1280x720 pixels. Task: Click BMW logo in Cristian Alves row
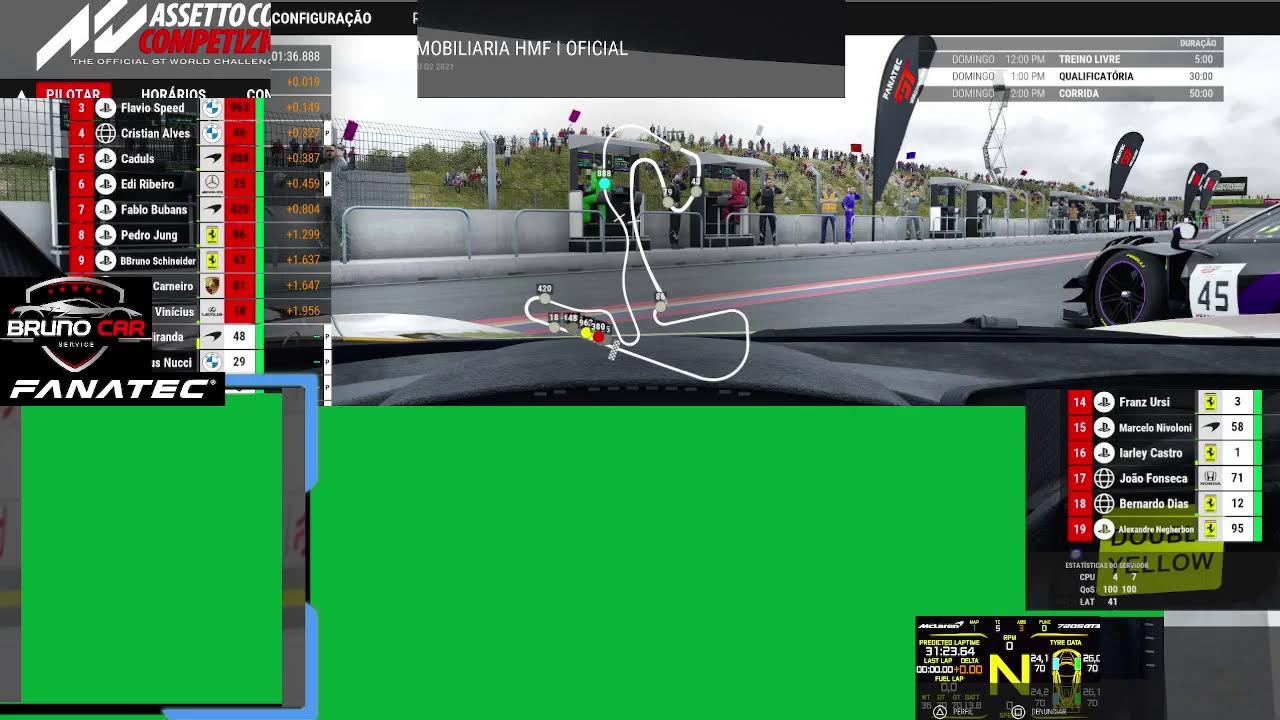pos(212,133)
